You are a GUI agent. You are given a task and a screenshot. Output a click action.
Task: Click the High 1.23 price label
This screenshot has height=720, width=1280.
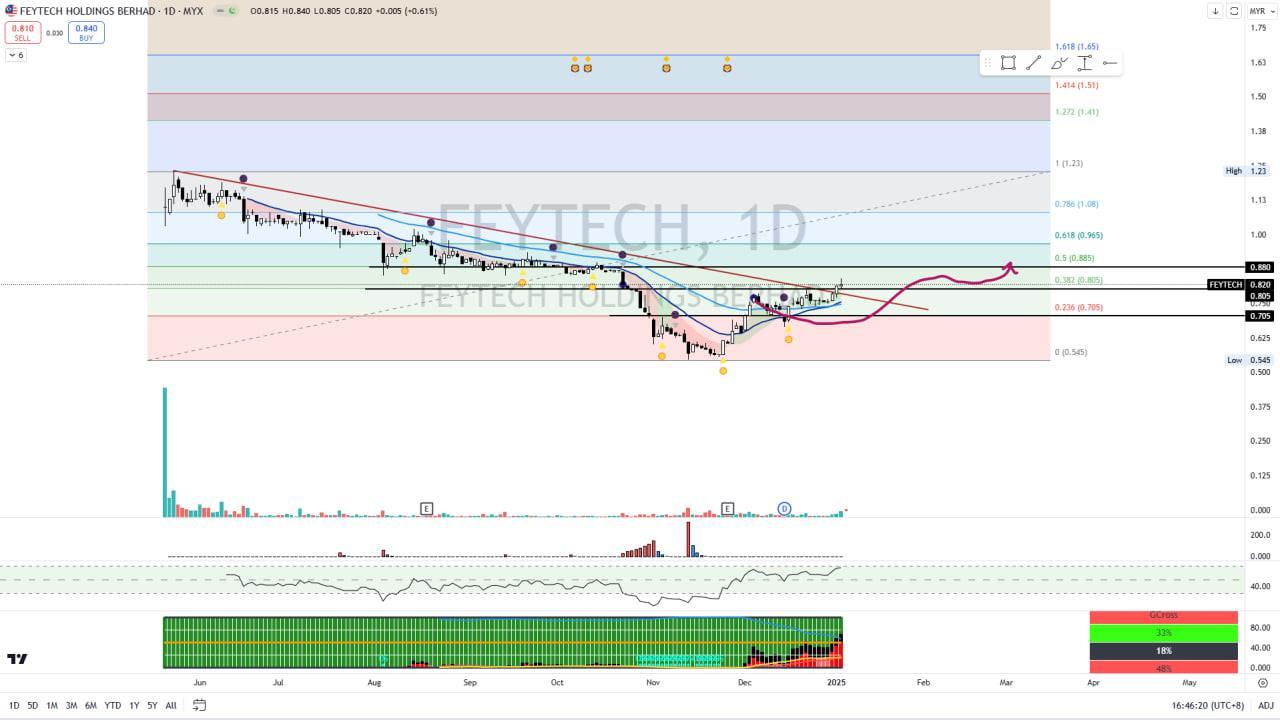1248,171
